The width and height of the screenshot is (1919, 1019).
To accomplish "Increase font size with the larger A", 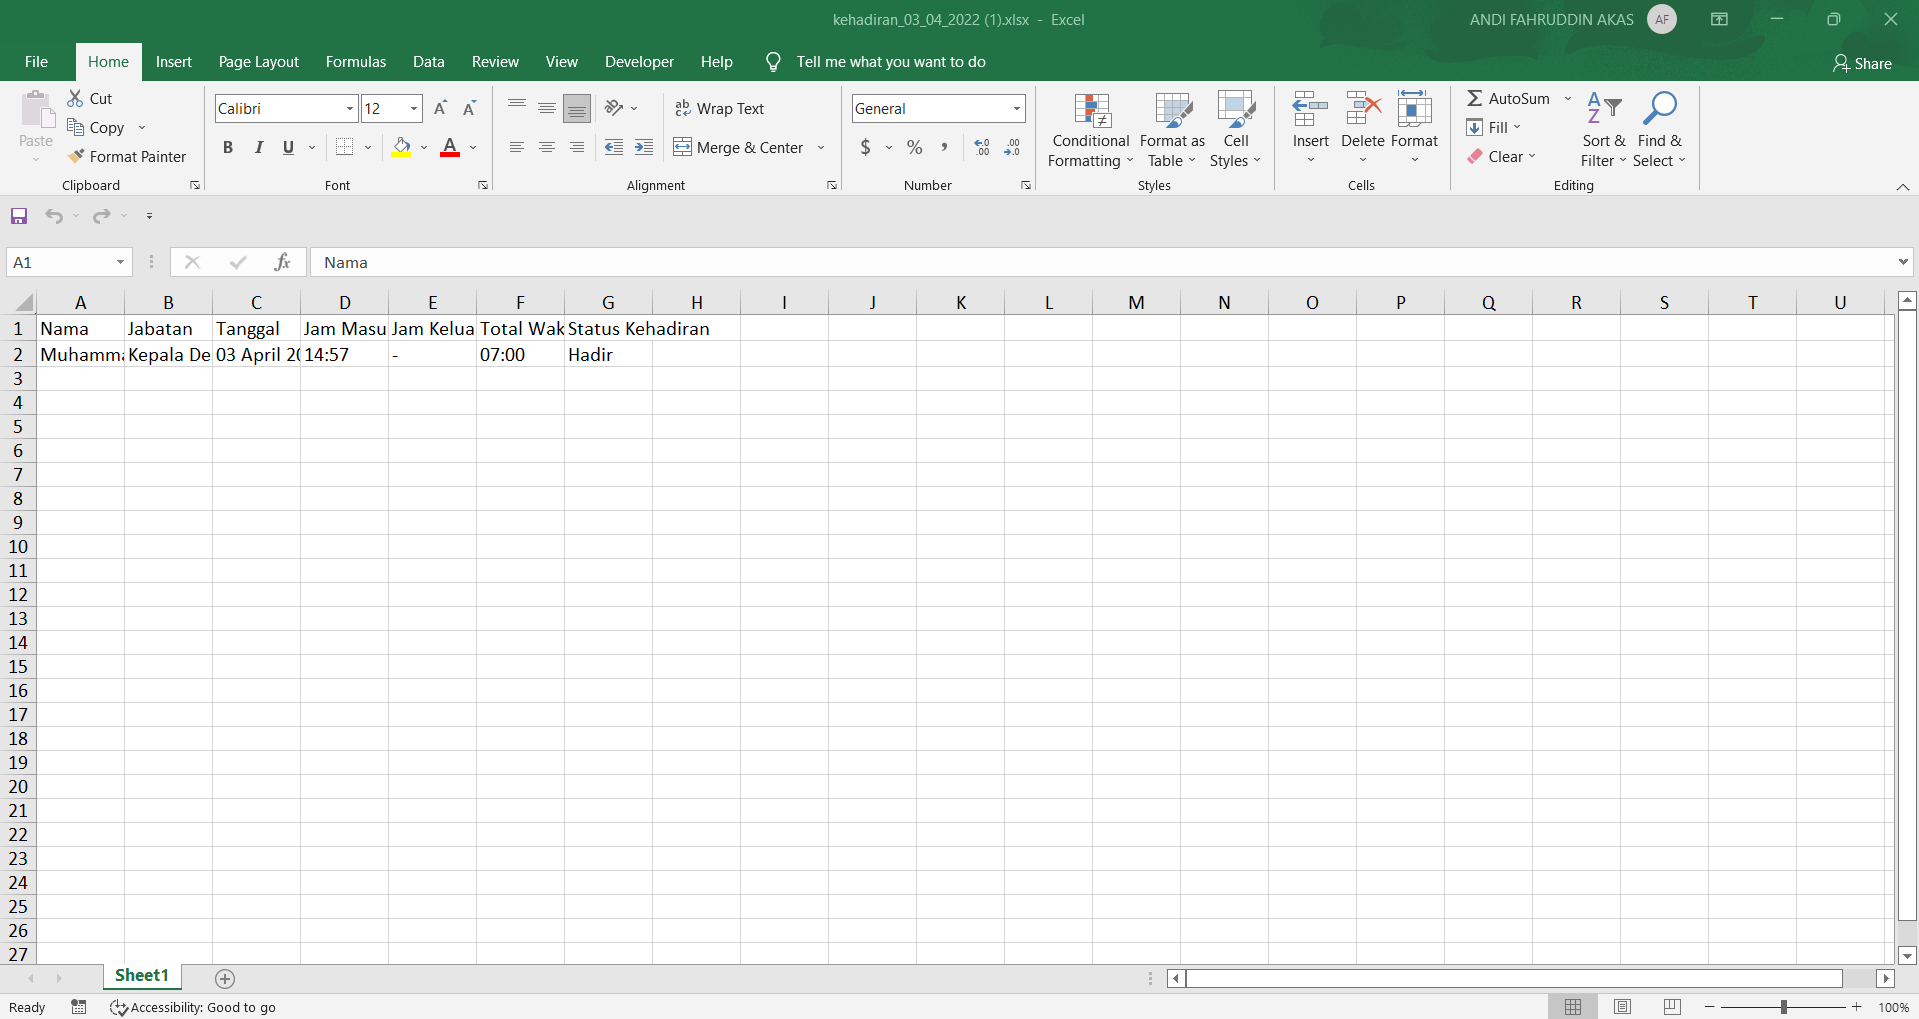I will click(x=440, y=108).
